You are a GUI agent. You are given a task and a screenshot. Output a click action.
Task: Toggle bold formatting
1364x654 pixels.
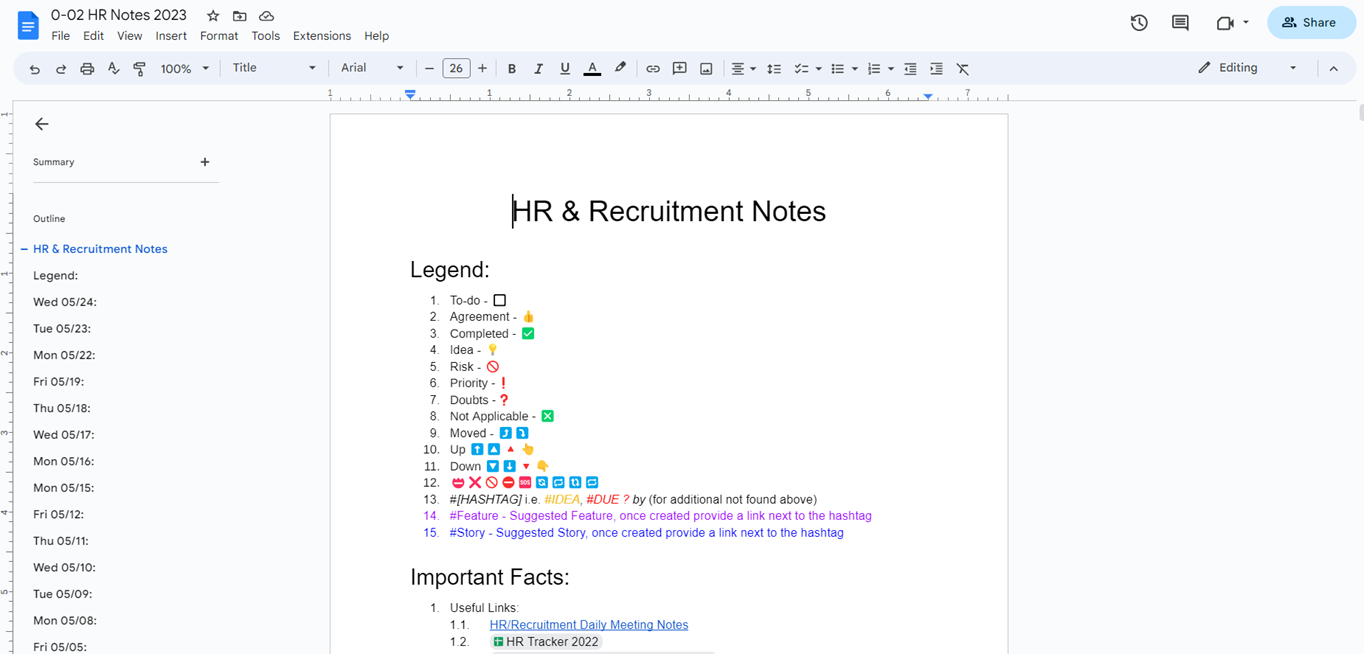(512, 69)
